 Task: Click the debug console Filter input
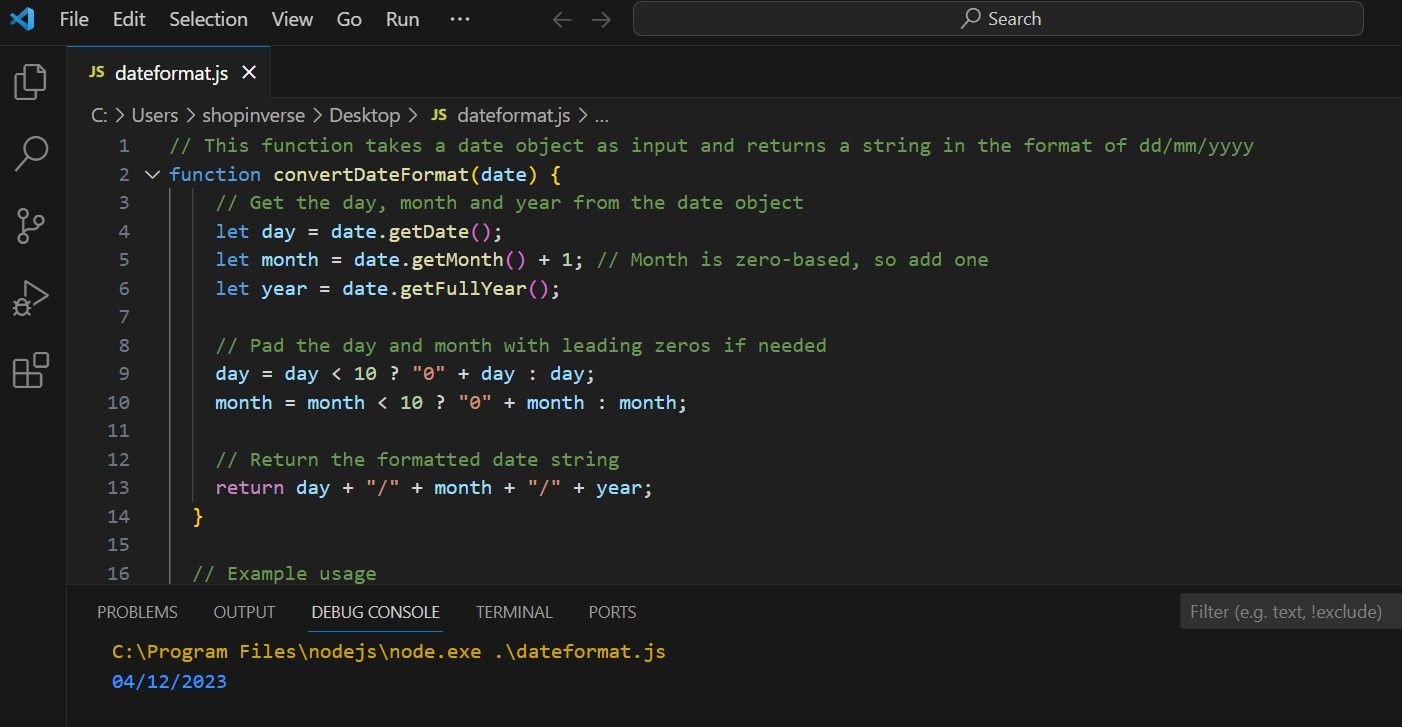1291,612
